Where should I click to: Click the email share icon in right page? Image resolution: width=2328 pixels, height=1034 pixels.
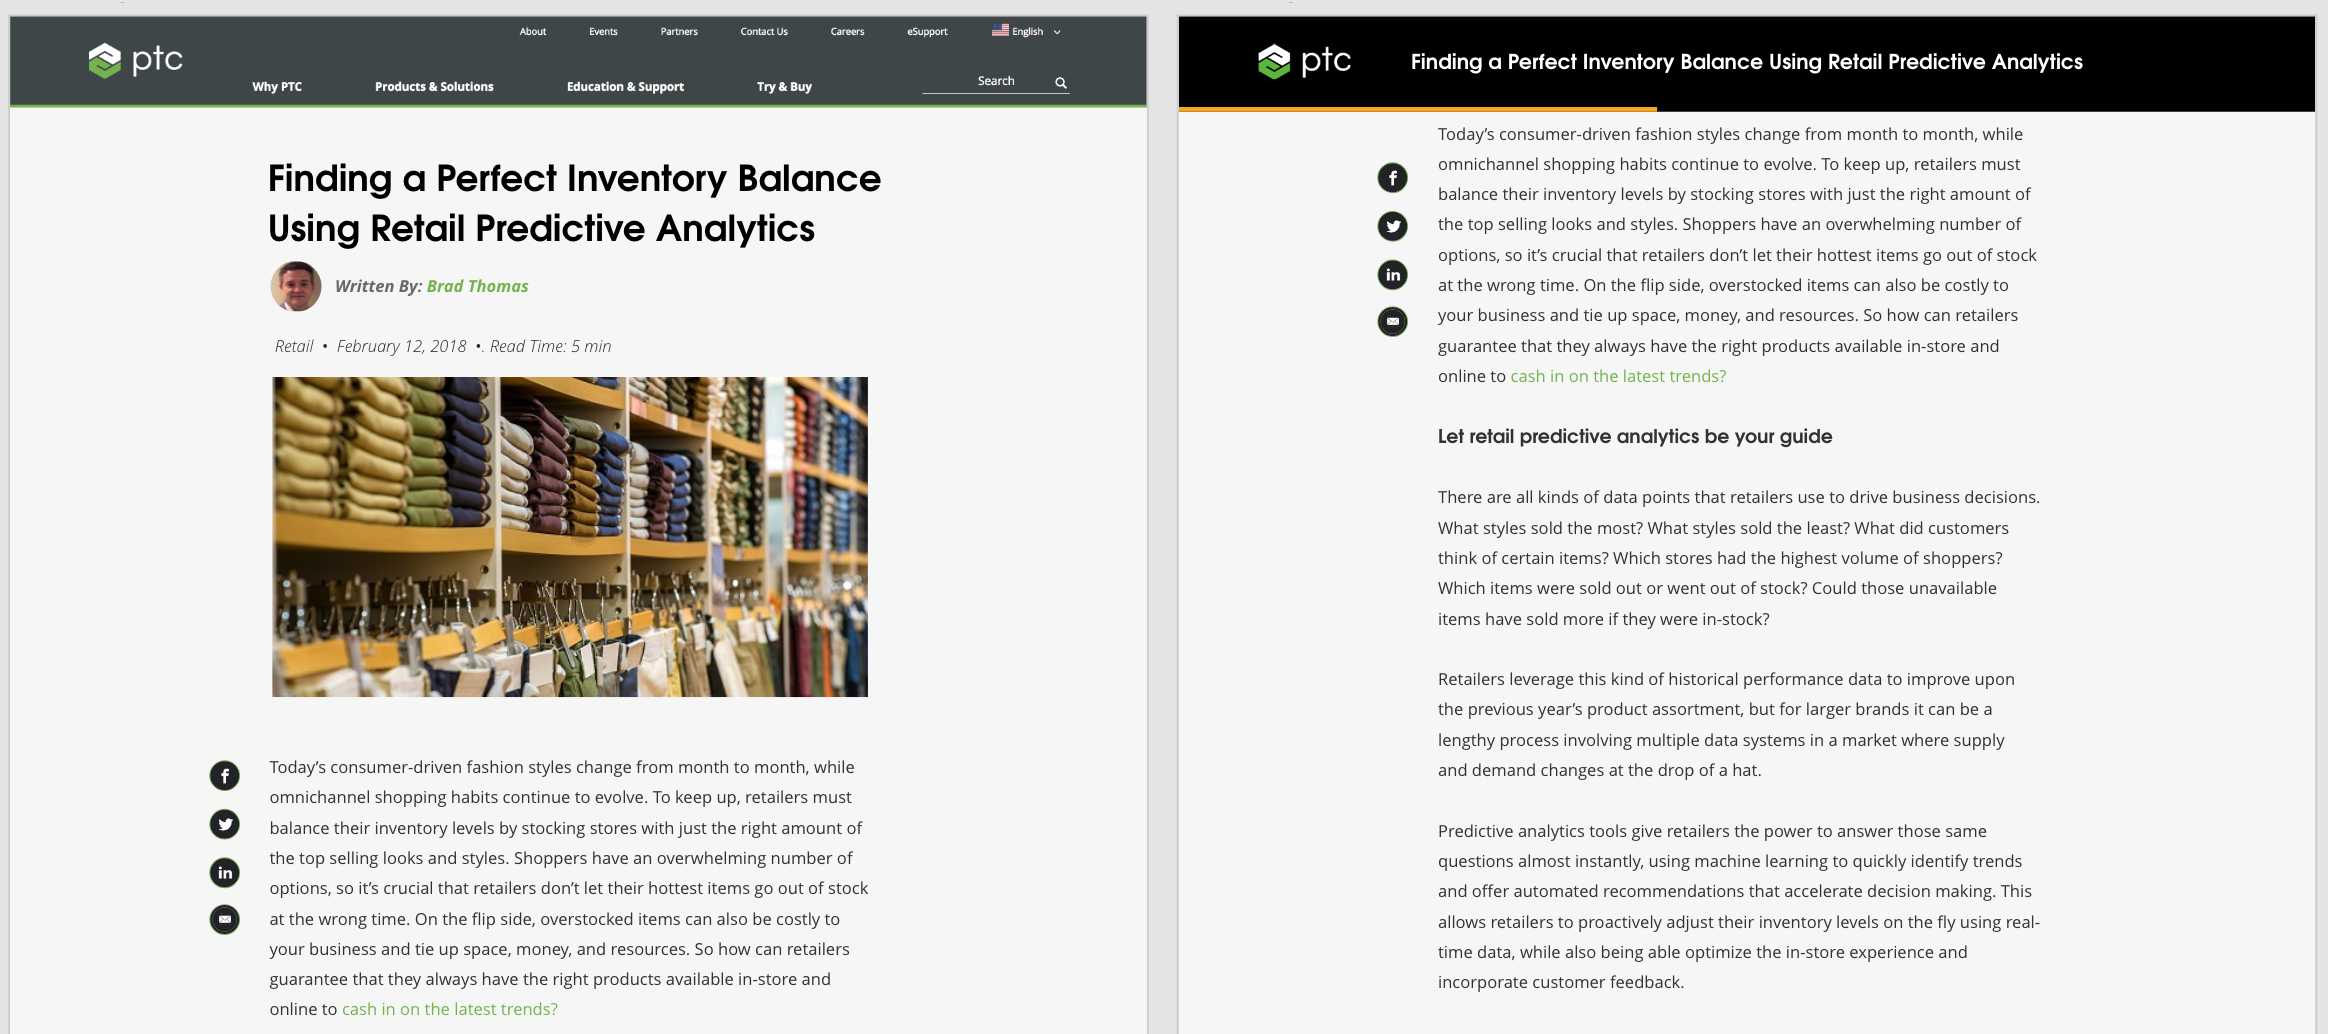[1393, 322]
